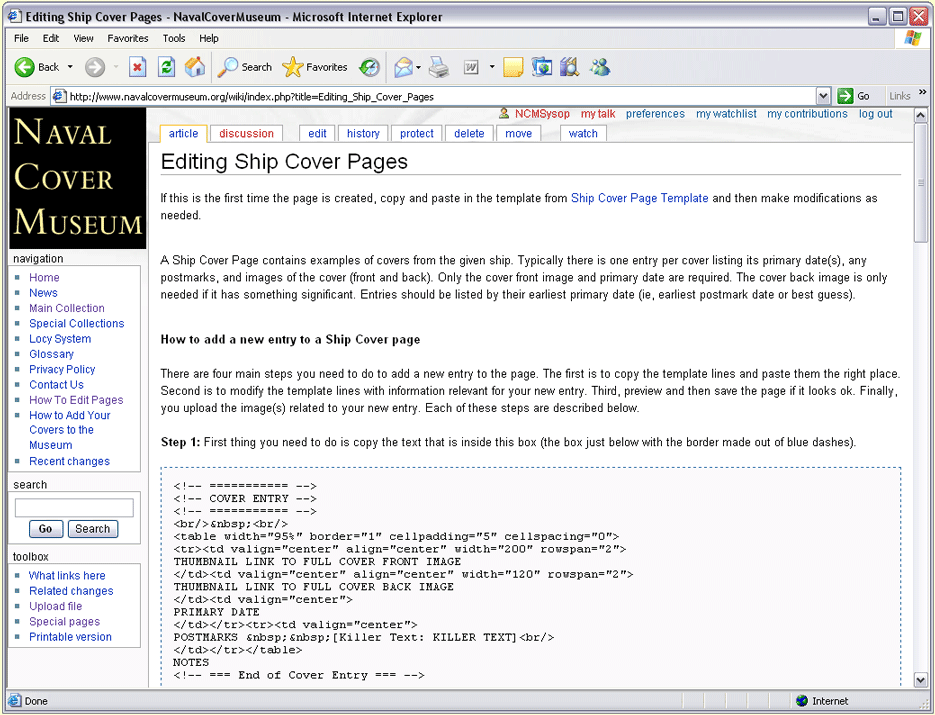Click the Mail envelope toolbar icon
This screenshot has height=715, width=935.
pyautogui.click(x=403, y=67)
